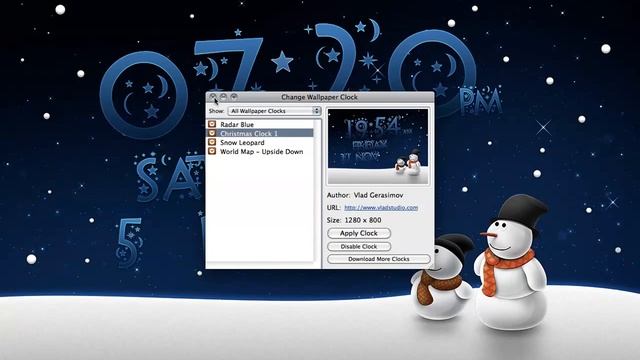Click the World Map – Upside Down icon
640x360 pixels.
point(212,151)
